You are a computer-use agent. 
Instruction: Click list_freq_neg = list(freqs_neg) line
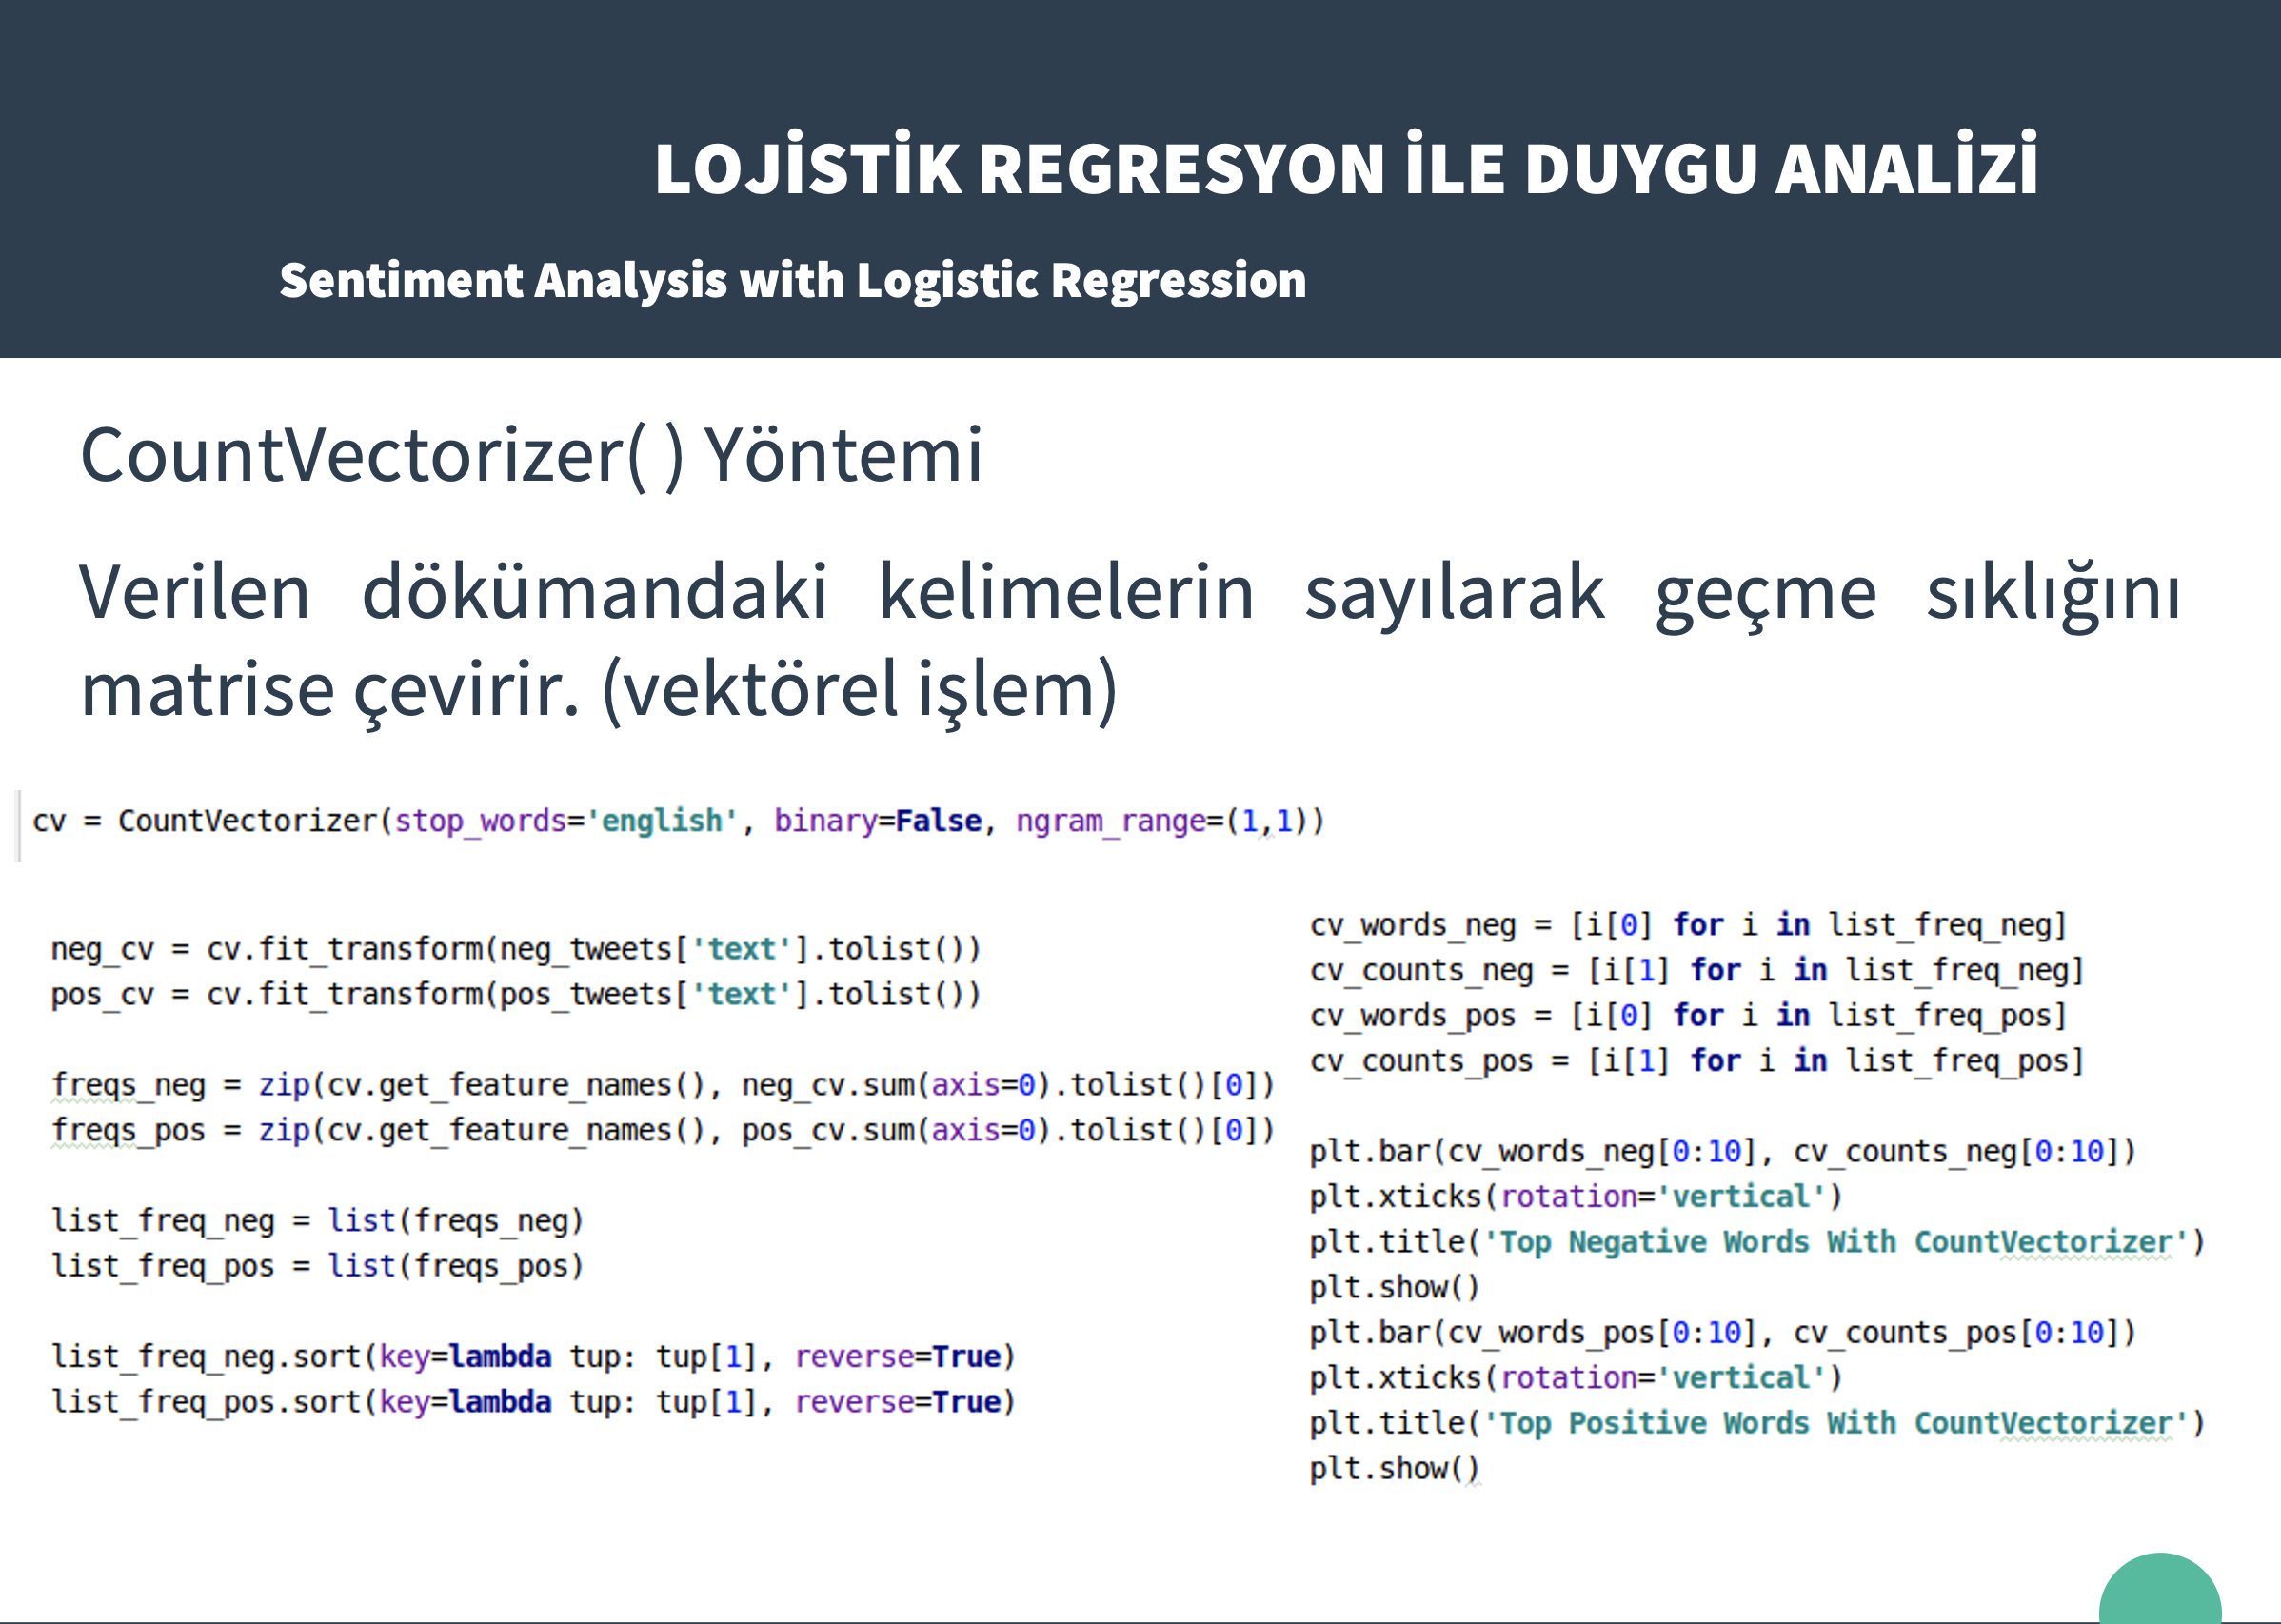point(317,1221)
